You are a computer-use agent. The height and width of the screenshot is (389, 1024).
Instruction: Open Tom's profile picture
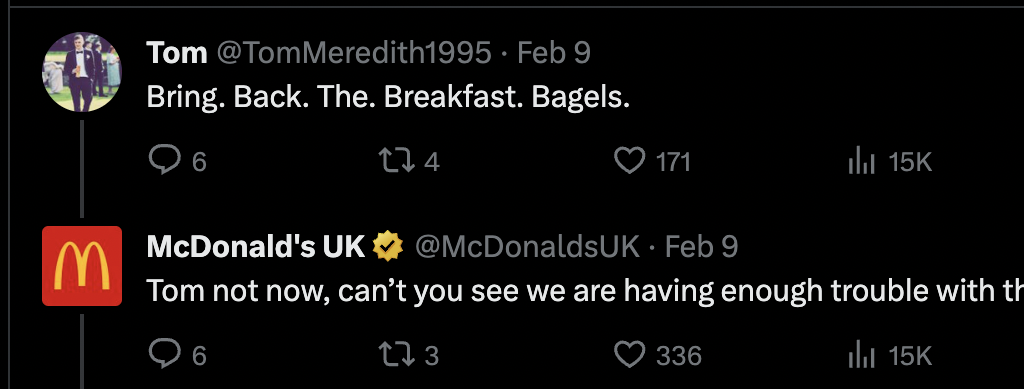pos(82,72)
